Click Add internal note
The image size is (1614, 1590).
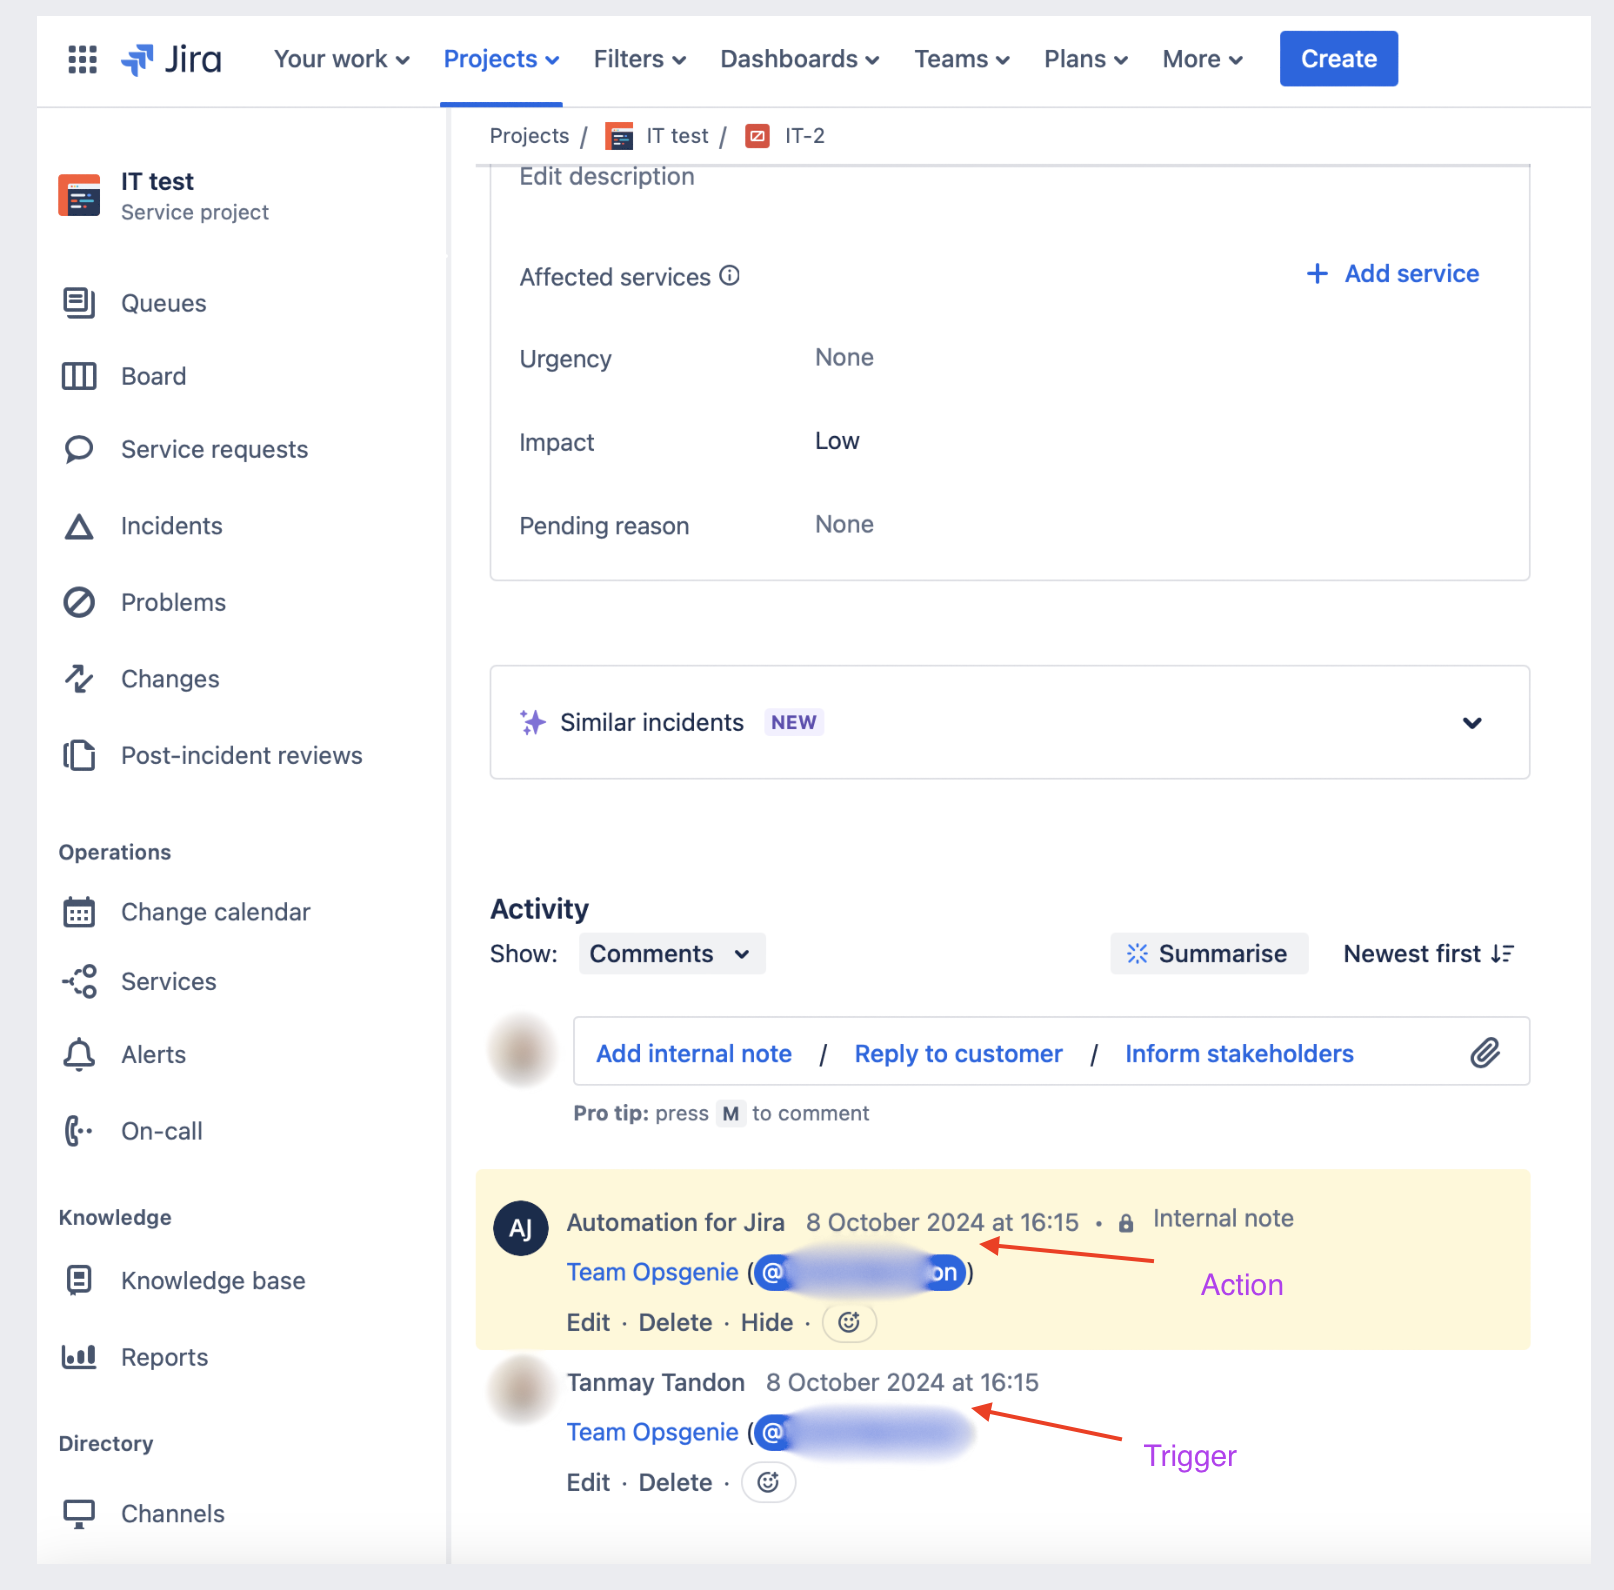click(x=694, y=1053)
